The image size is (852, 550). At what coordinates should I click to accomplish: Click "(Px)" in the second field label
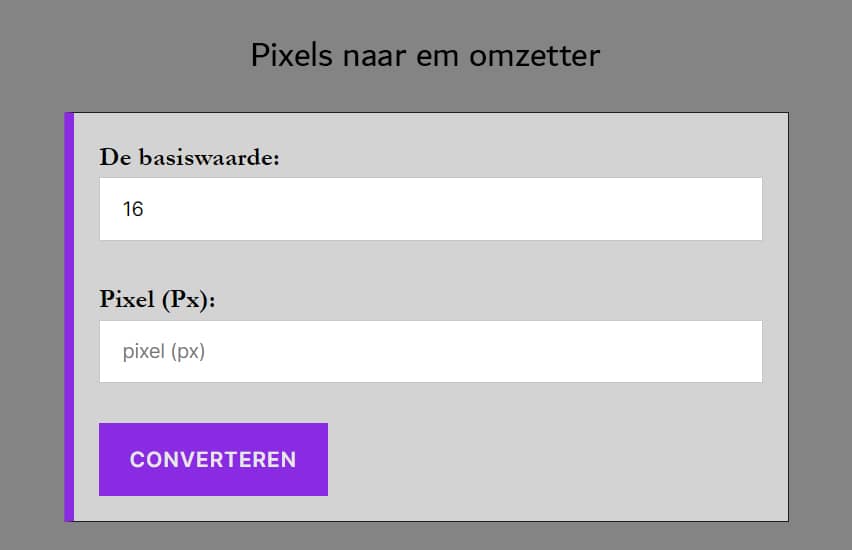[x=188, y=300]
